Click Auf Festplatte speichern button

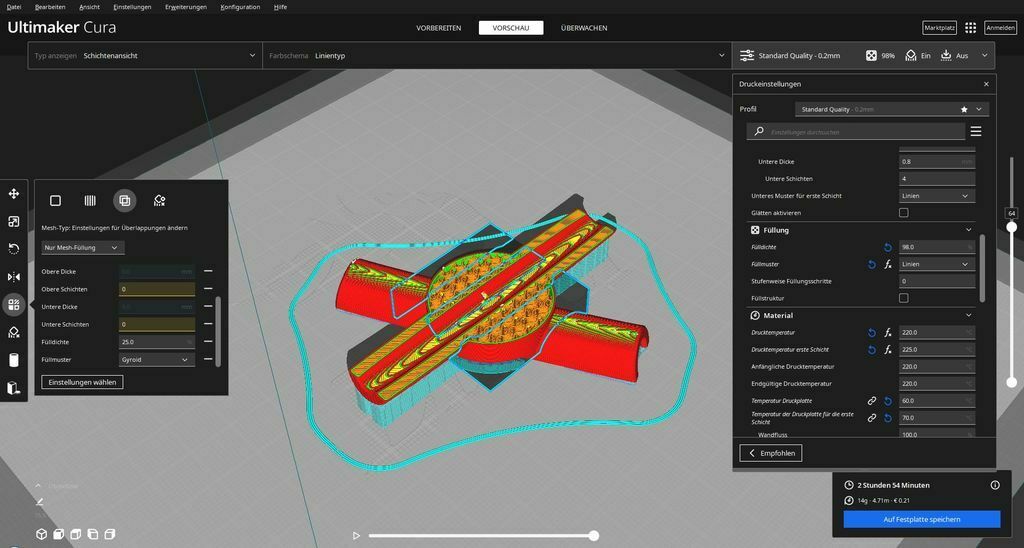tap(921, 519)
